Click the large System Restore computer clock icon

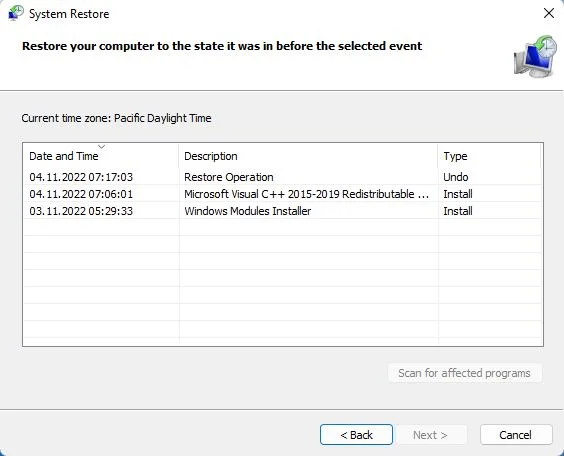click(536, 56)
